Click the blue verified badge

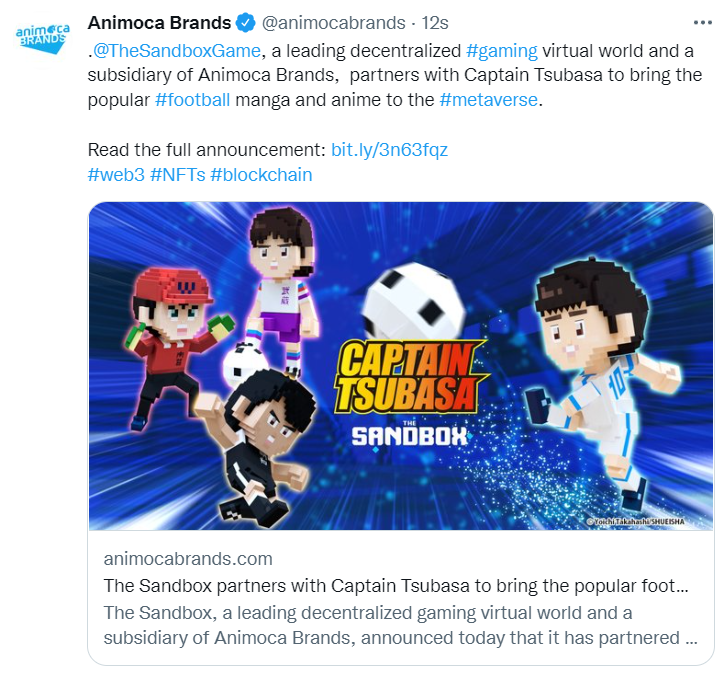tap(246, 23)
